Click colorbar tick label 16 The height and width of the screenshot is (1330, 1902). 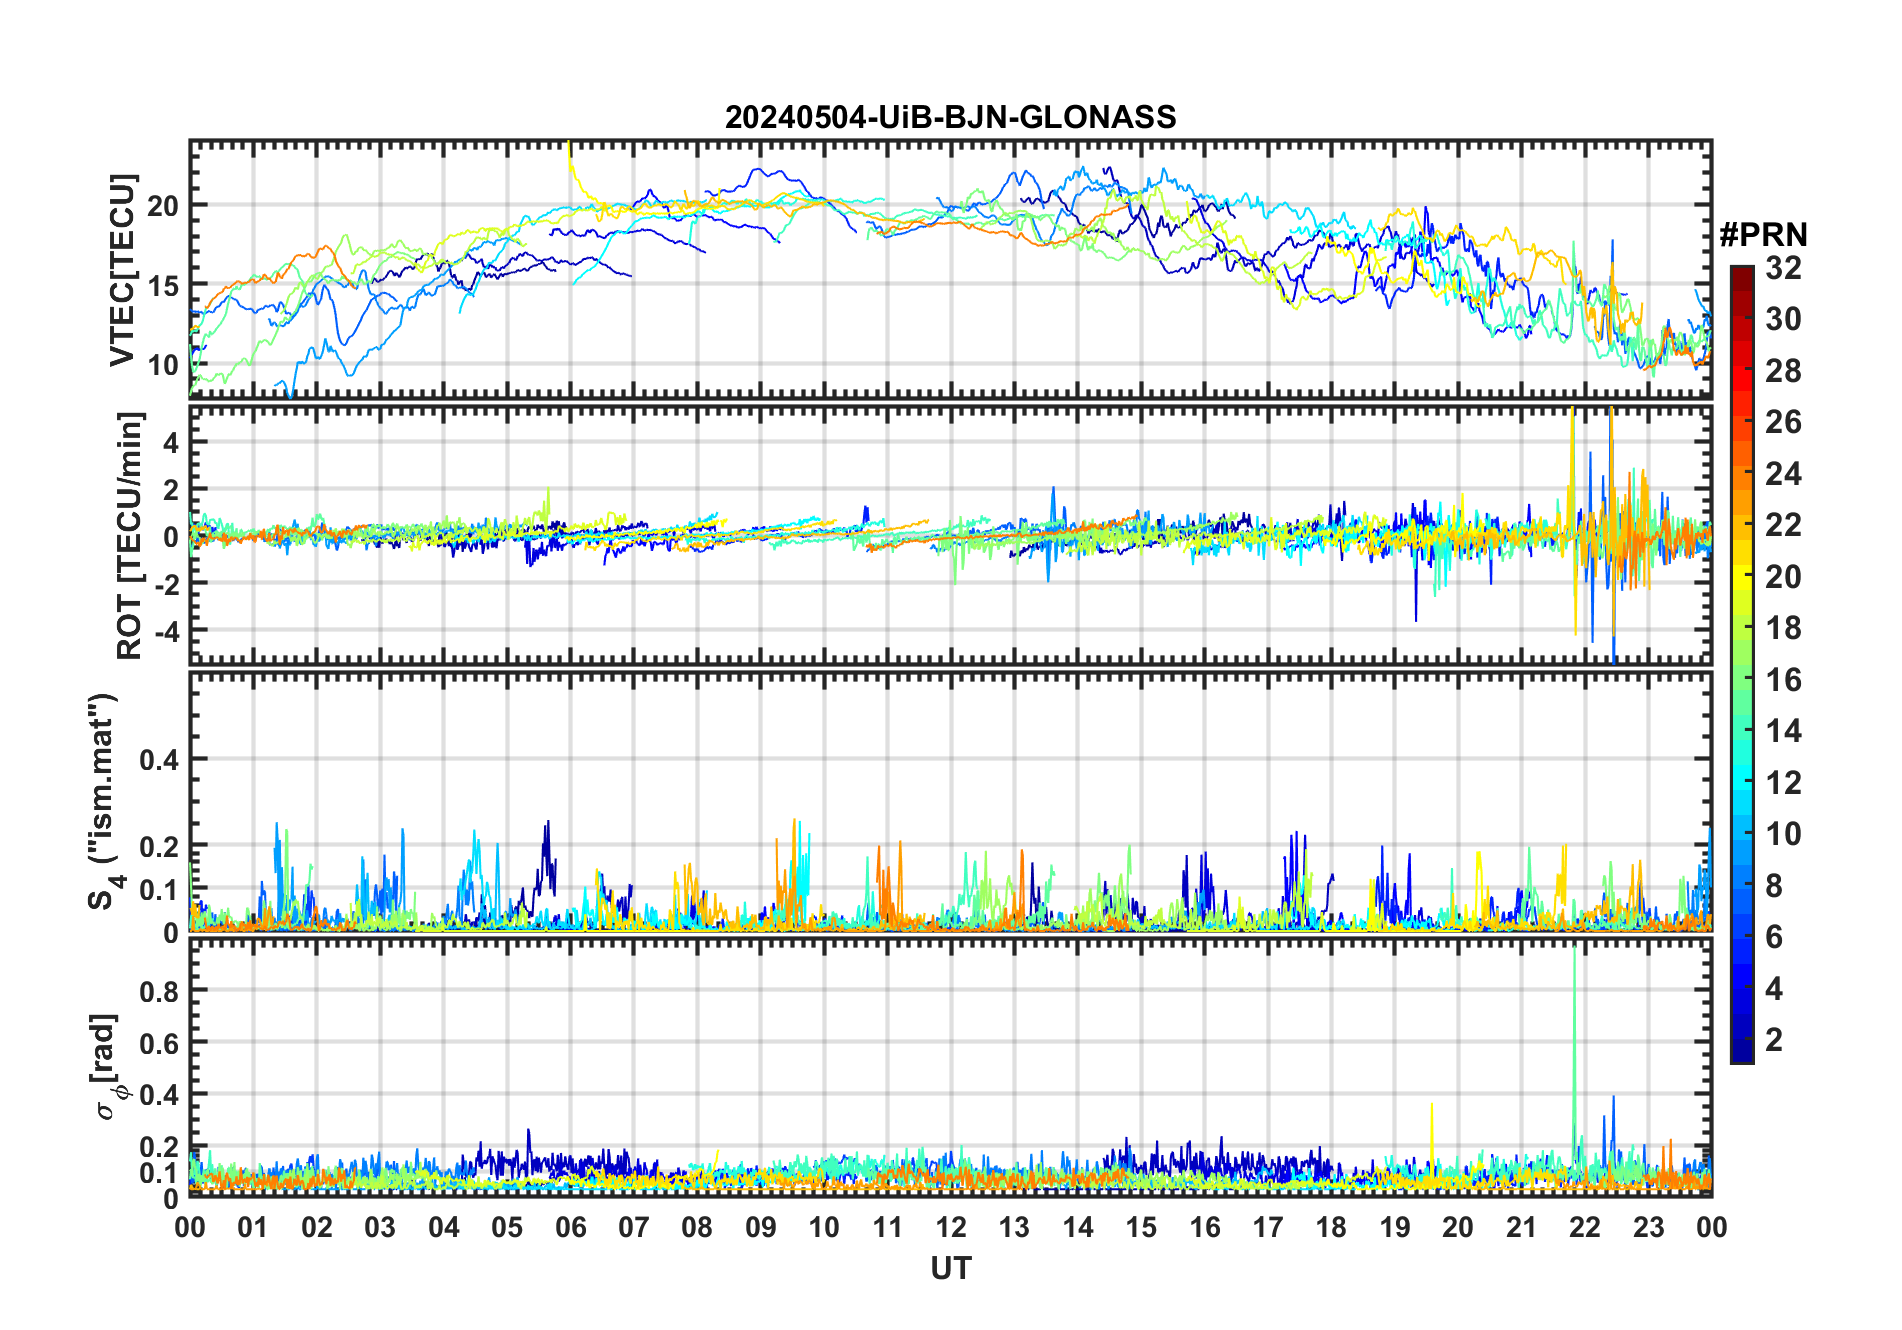pyautogui.click(x=1783, y=680)
